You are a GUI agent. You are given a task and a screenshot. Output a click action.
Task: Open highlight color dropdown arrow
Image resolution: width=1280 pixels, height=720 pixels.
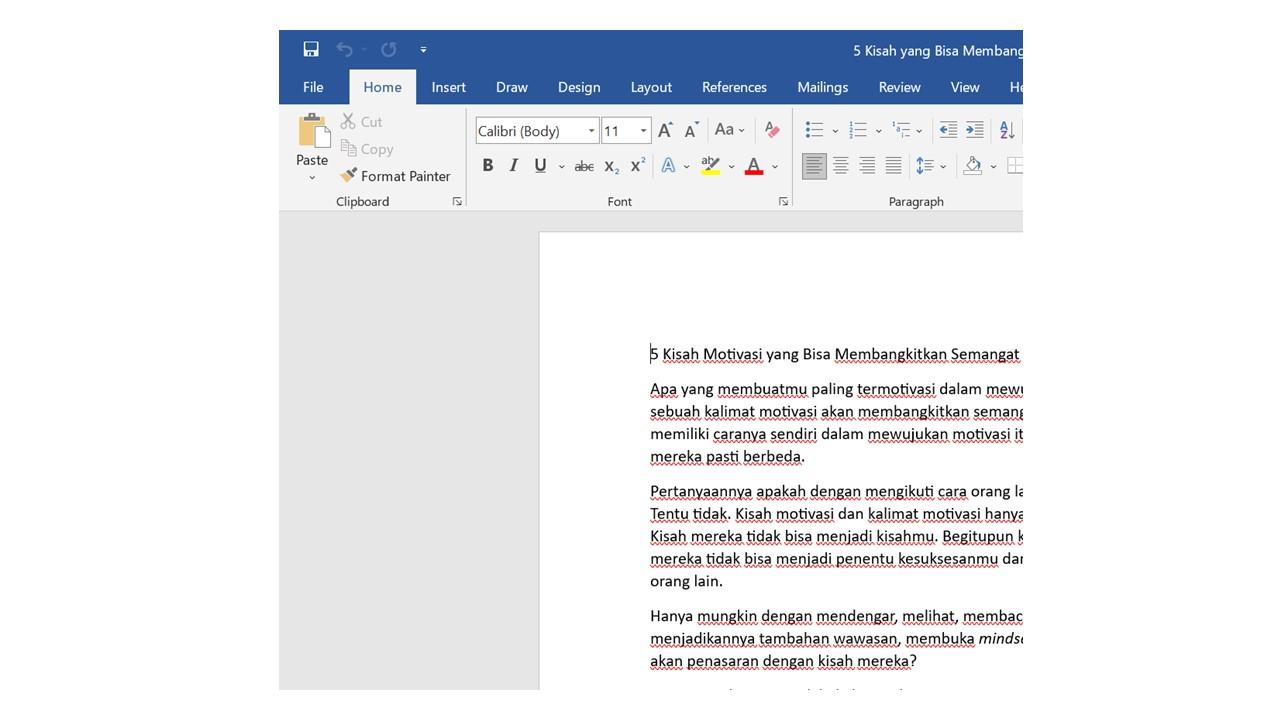coord(731,167)
